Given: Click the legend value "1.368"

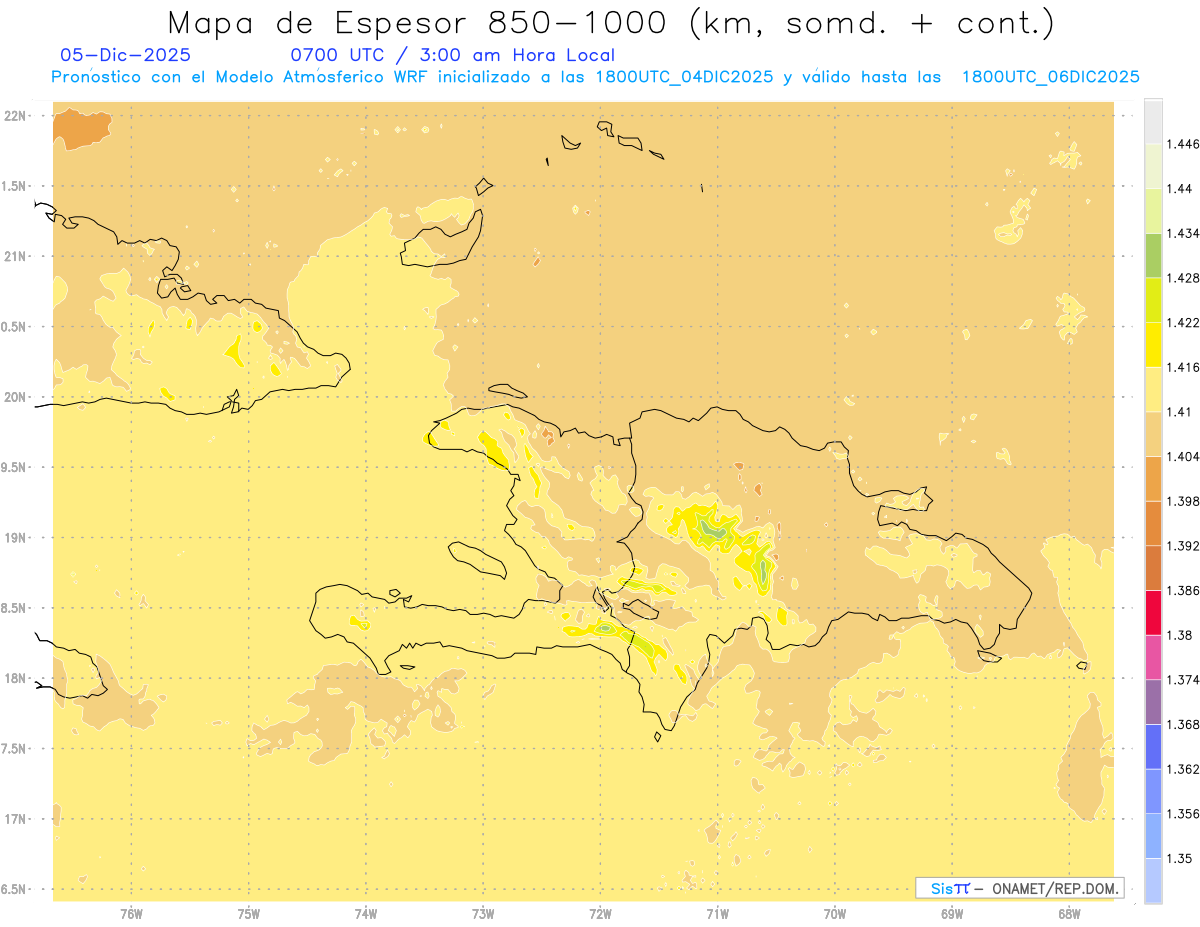Looking at the screenshot, I should [1184, 724].
